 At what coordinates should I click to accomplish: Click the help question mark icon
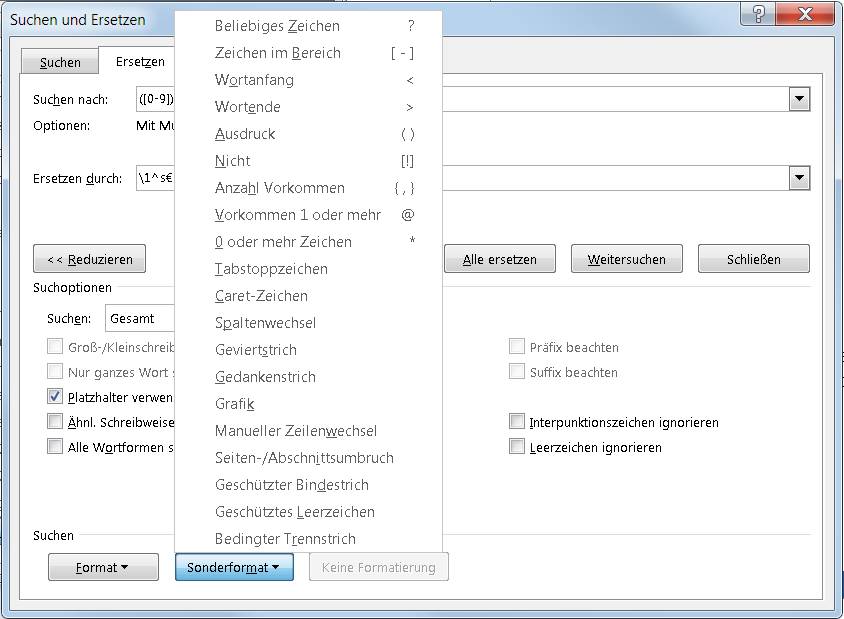[761, 17]
